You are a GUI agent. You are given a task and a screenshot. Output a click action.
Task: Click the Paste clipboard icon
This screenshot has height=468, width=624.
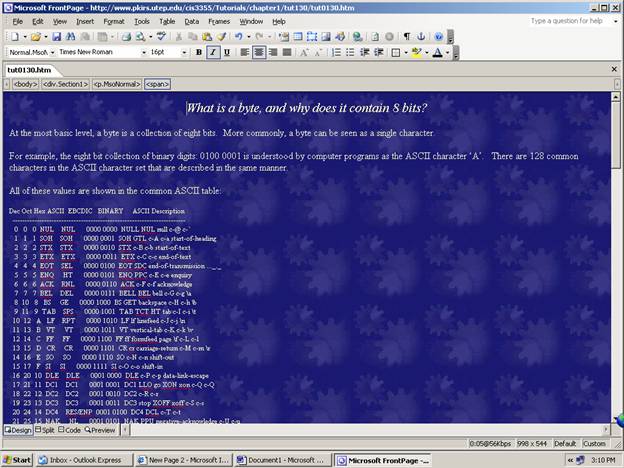[x=207, y=37]
